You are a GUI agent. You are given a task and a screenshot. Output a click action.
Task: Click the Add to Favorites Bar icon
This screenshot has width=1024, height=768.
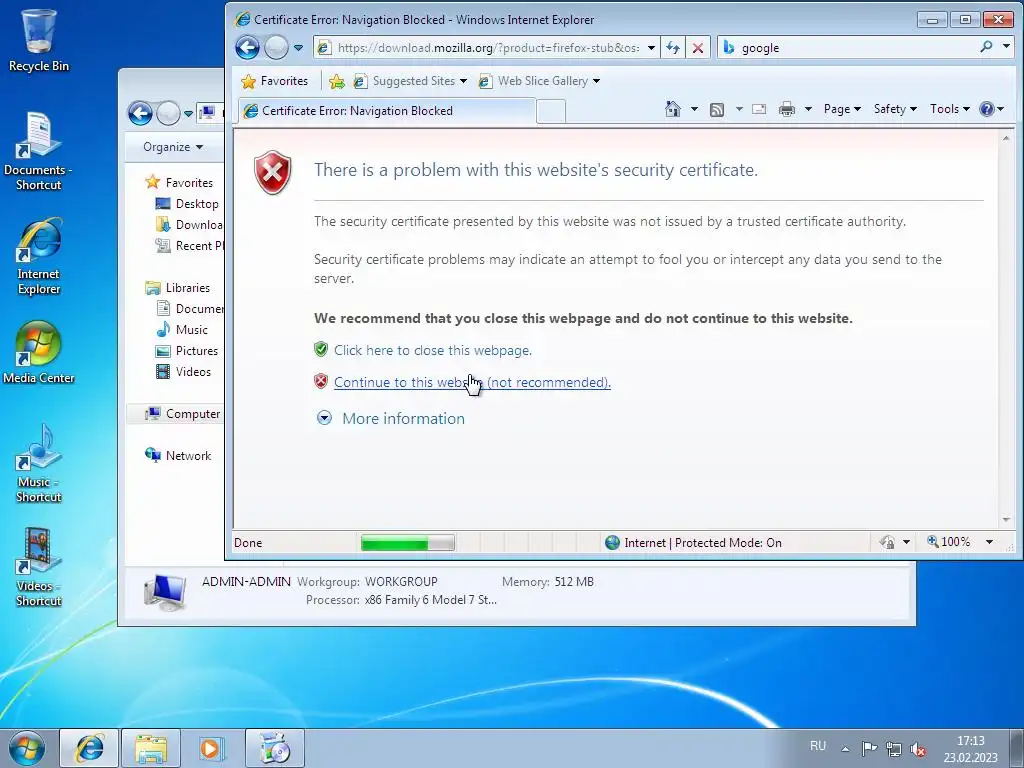coord(337,81)
